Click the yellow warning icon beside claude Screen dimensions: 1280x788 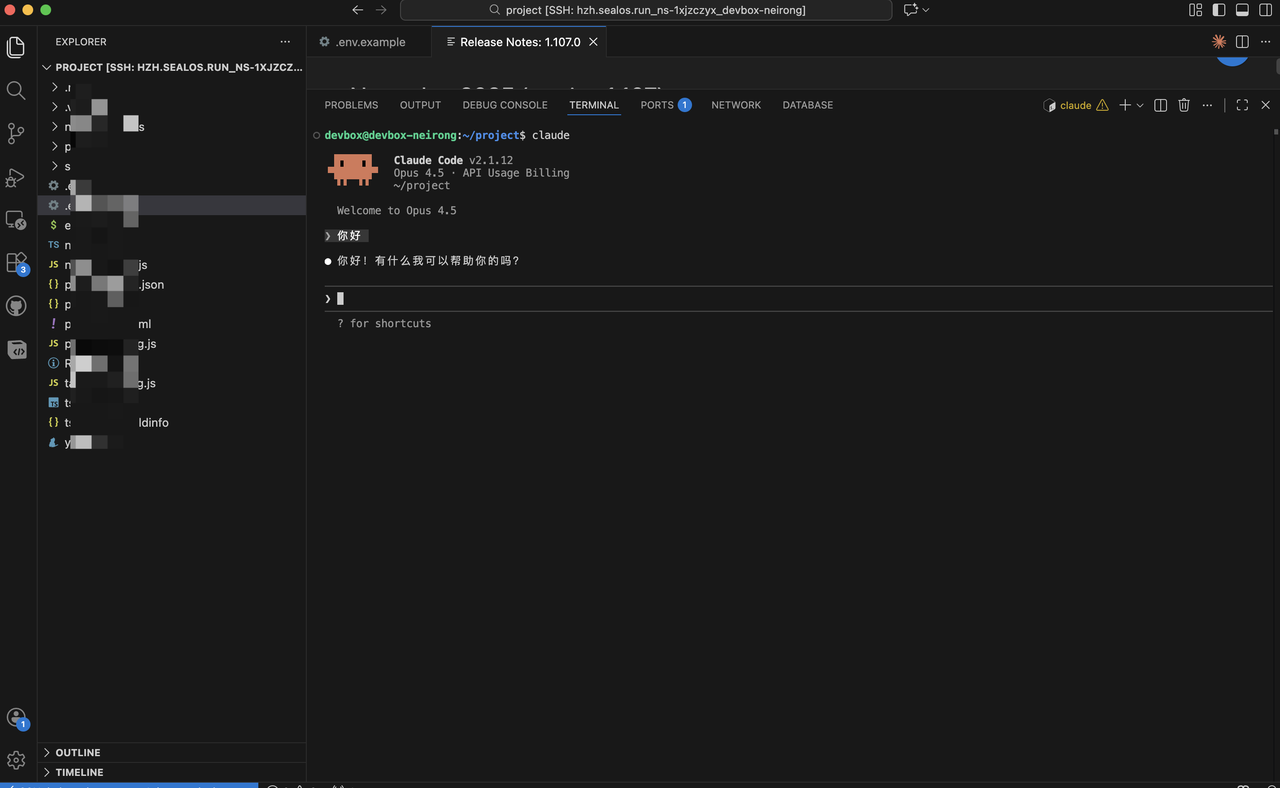(1102, 105)
